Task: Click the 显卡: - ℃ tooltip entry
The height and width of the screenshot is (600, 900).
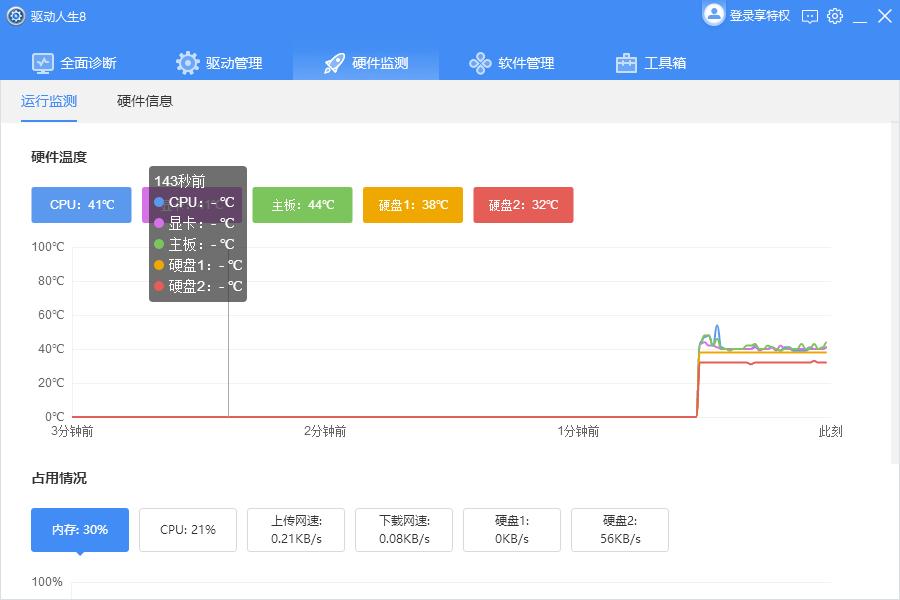Action: [195, 223]
